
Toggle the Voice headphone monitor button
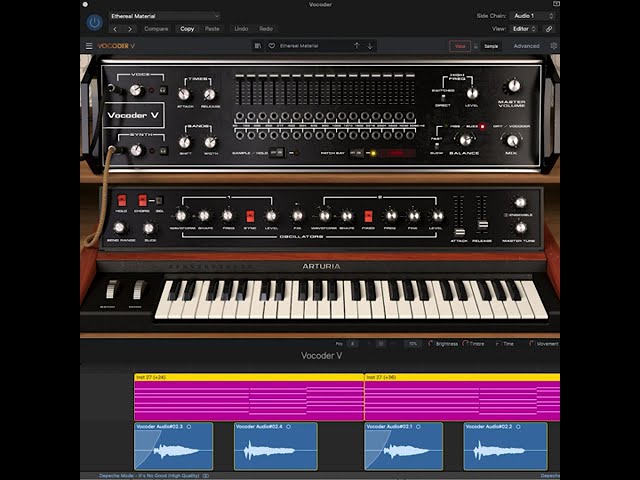163,90
